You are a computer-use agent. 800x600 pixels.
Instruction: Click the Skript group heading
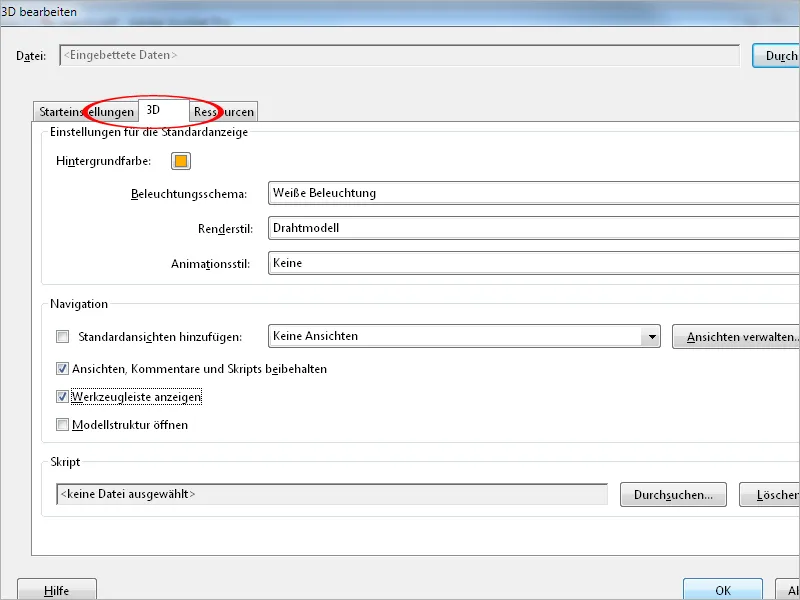(x=65, y=462)
